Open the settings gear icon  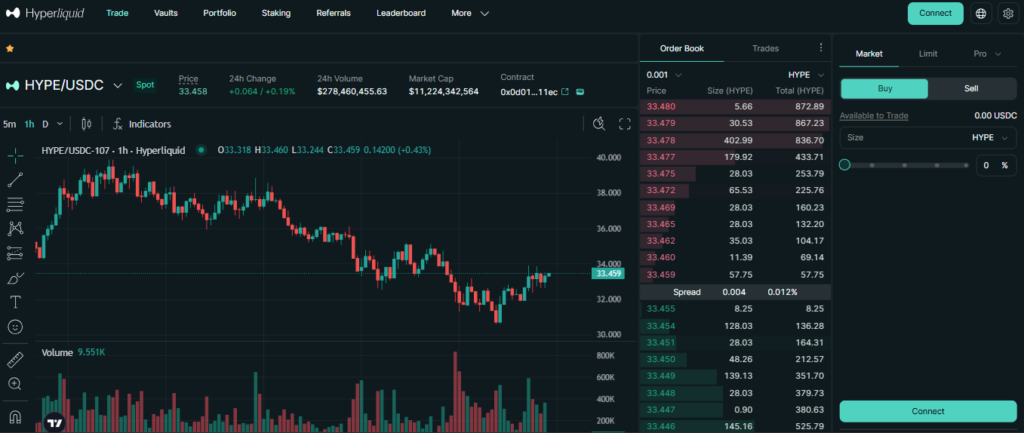[1007, 14]
